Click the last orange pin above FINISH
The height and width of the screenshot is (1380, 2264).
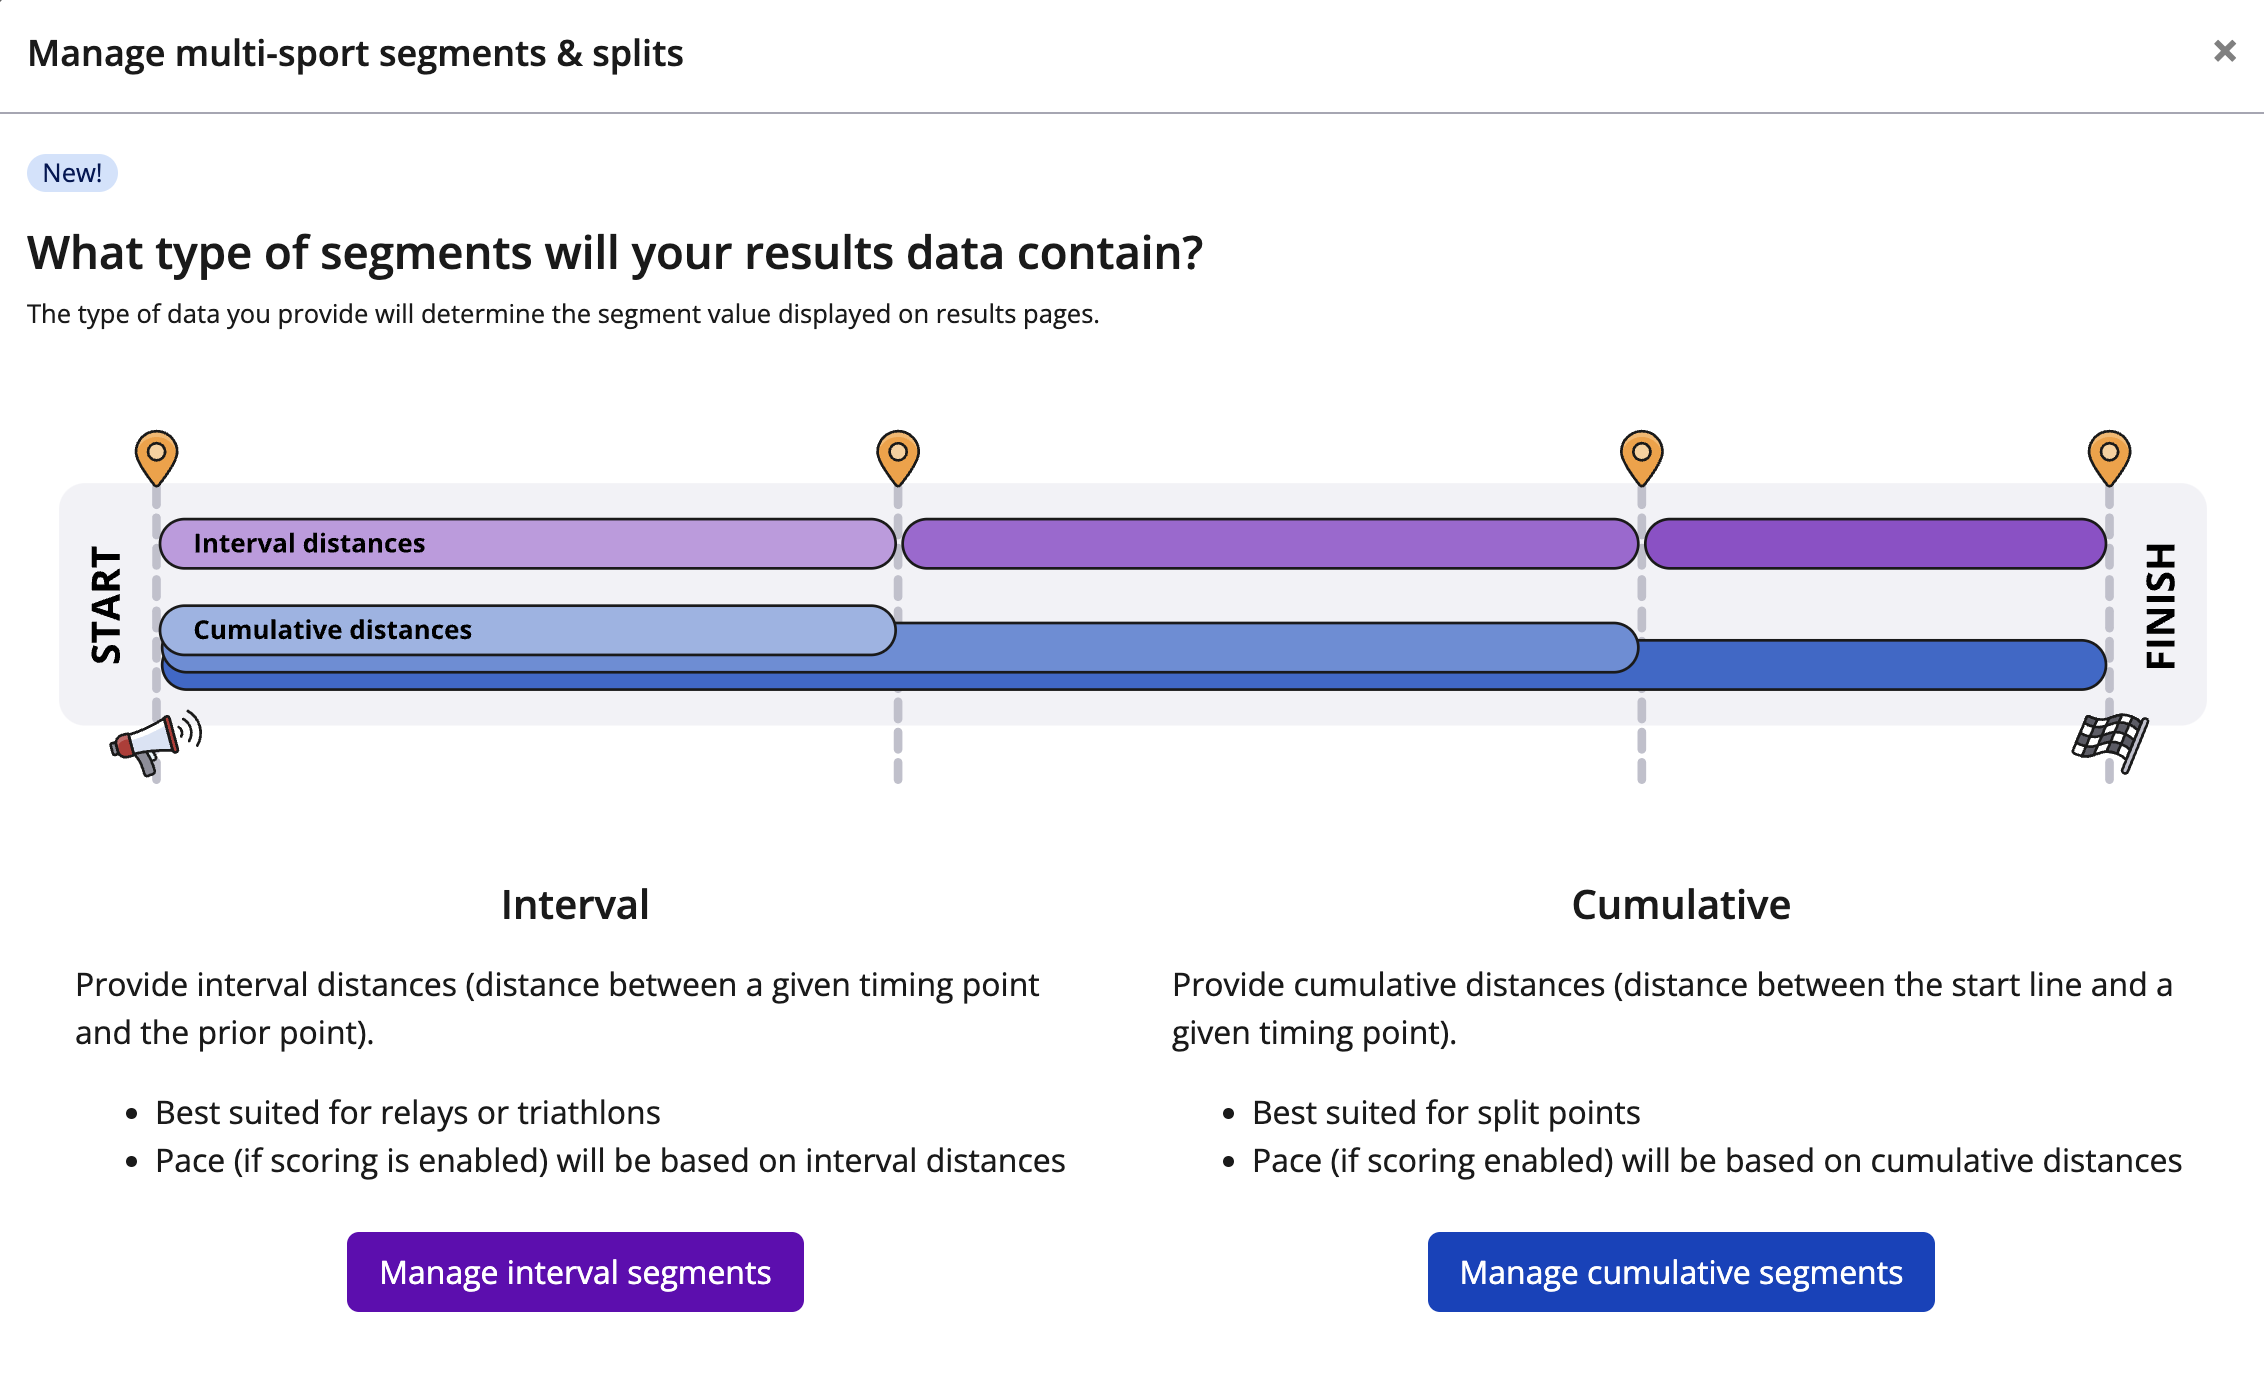pyautogui.click(x=2109, y=456)
